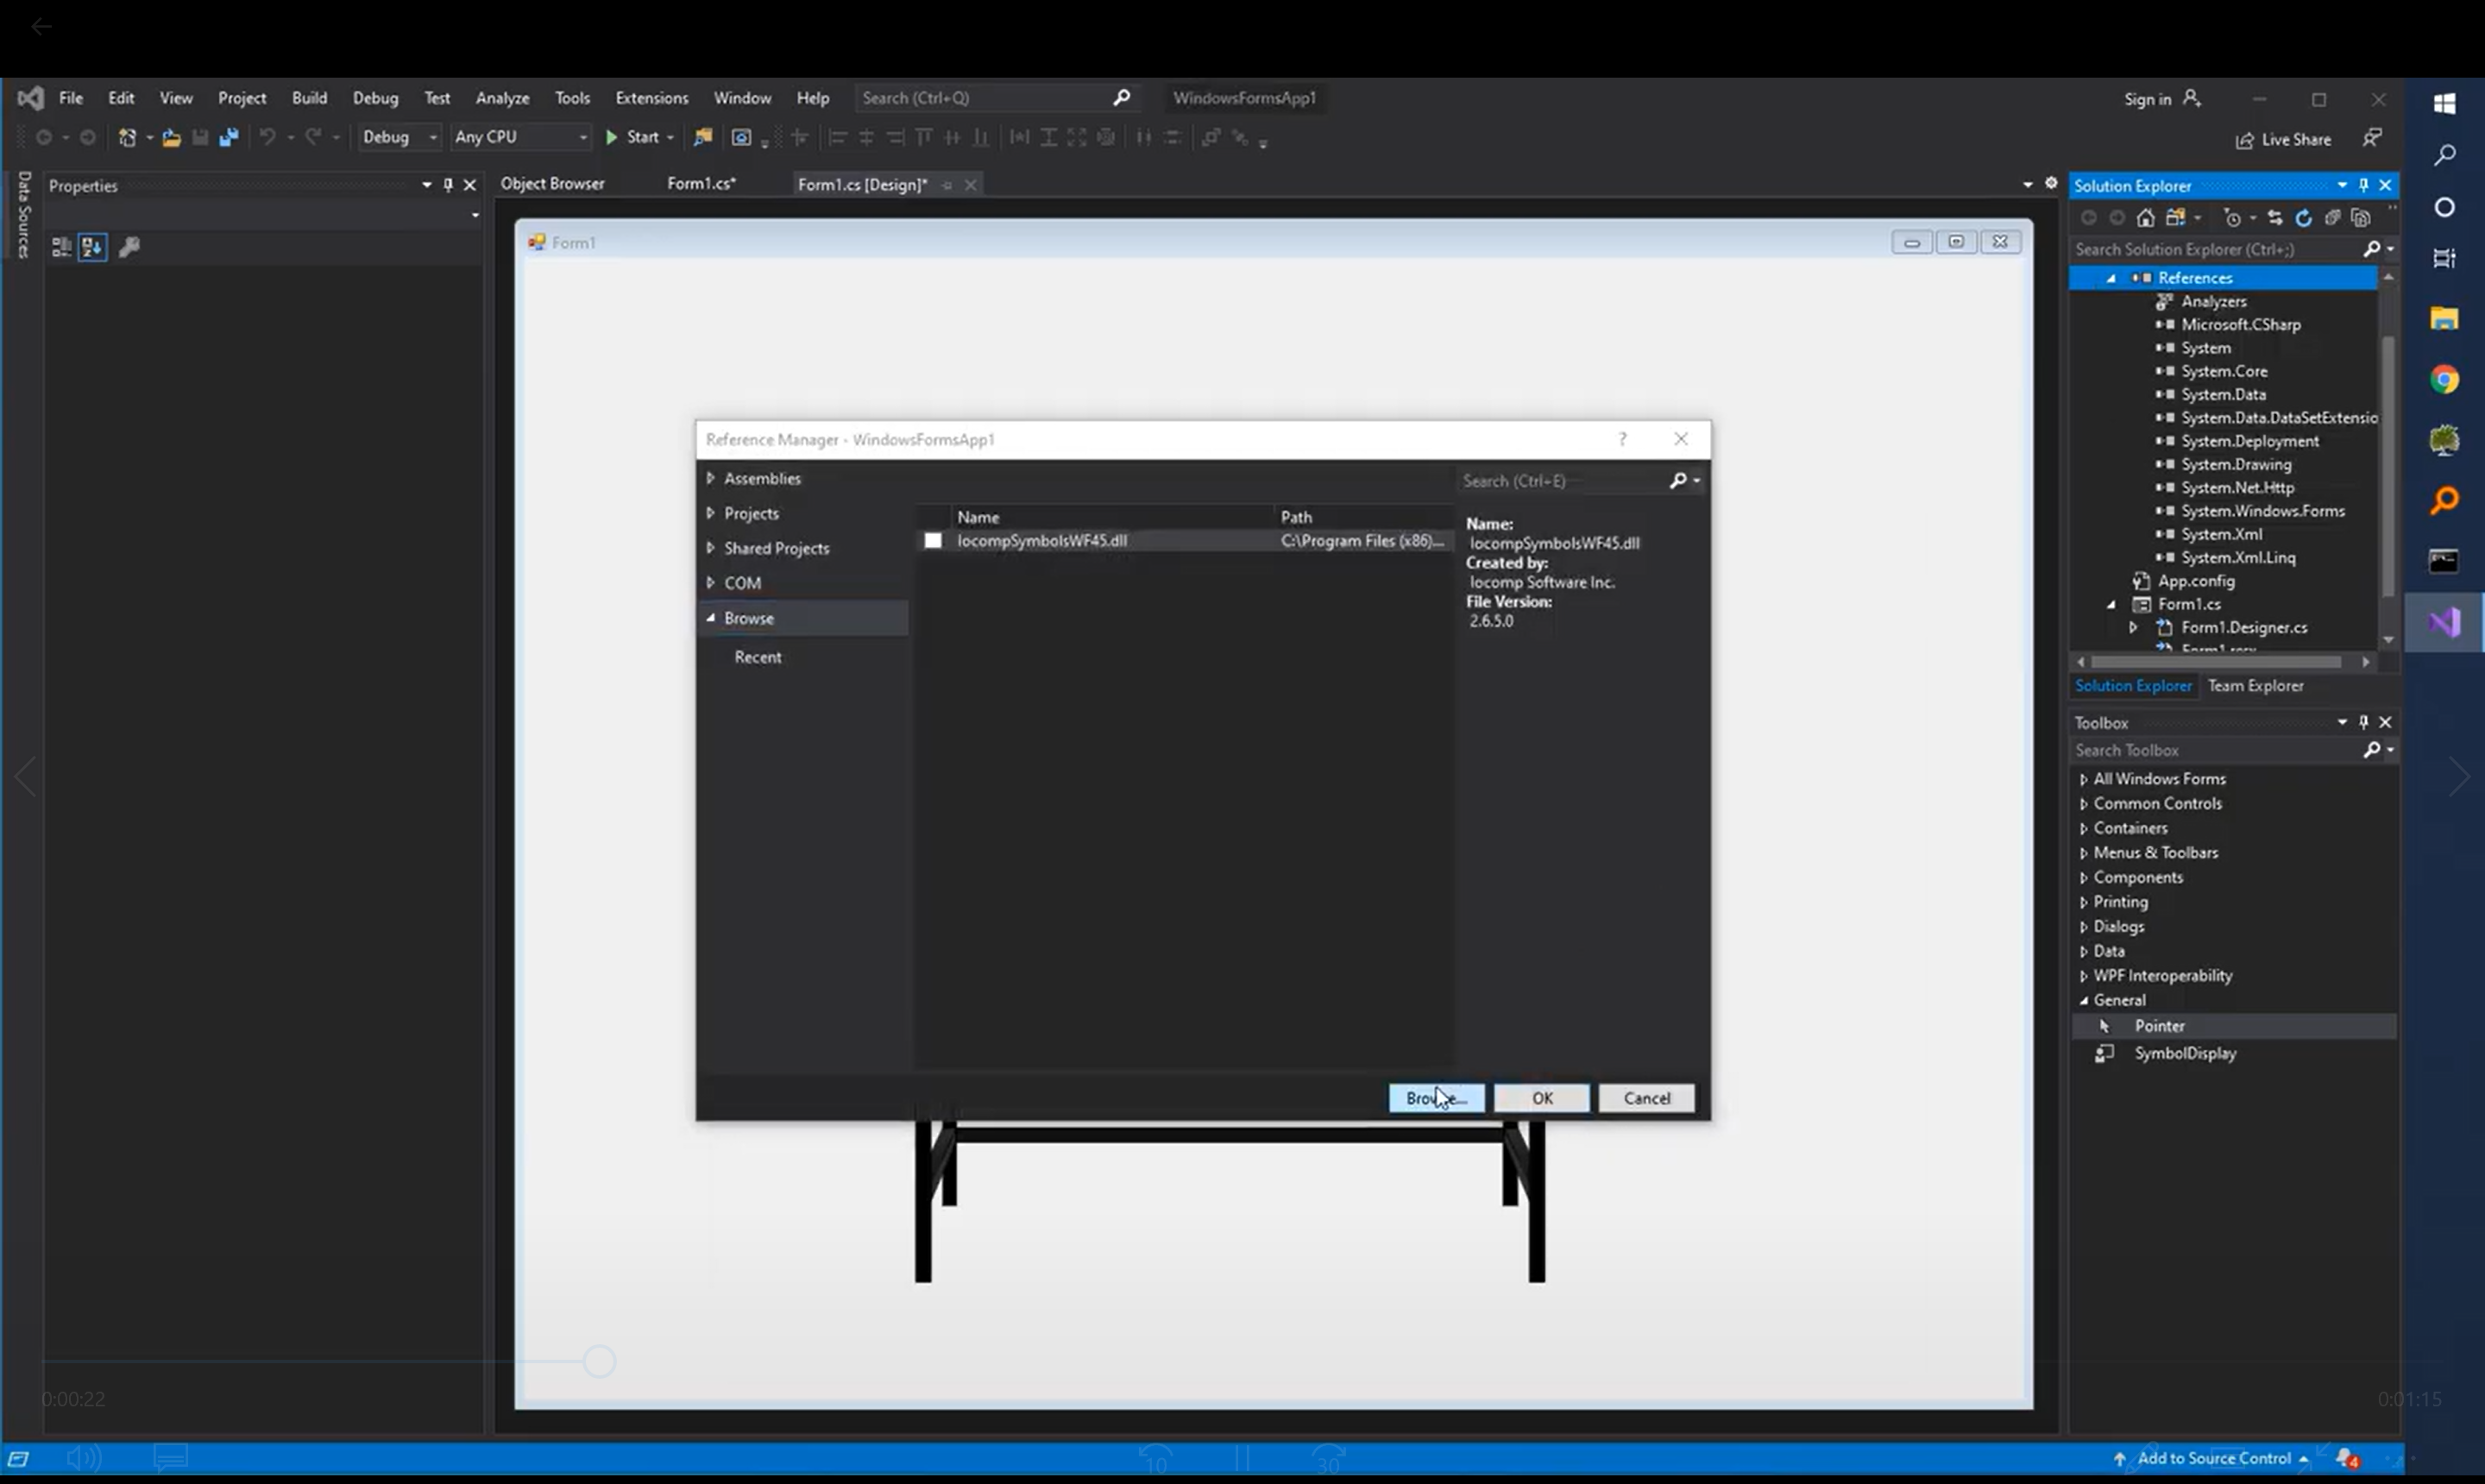Viewport: 2485px width, 1484px height.
Task: Click the Start green play icon
Action: click(x=611, y=138)
